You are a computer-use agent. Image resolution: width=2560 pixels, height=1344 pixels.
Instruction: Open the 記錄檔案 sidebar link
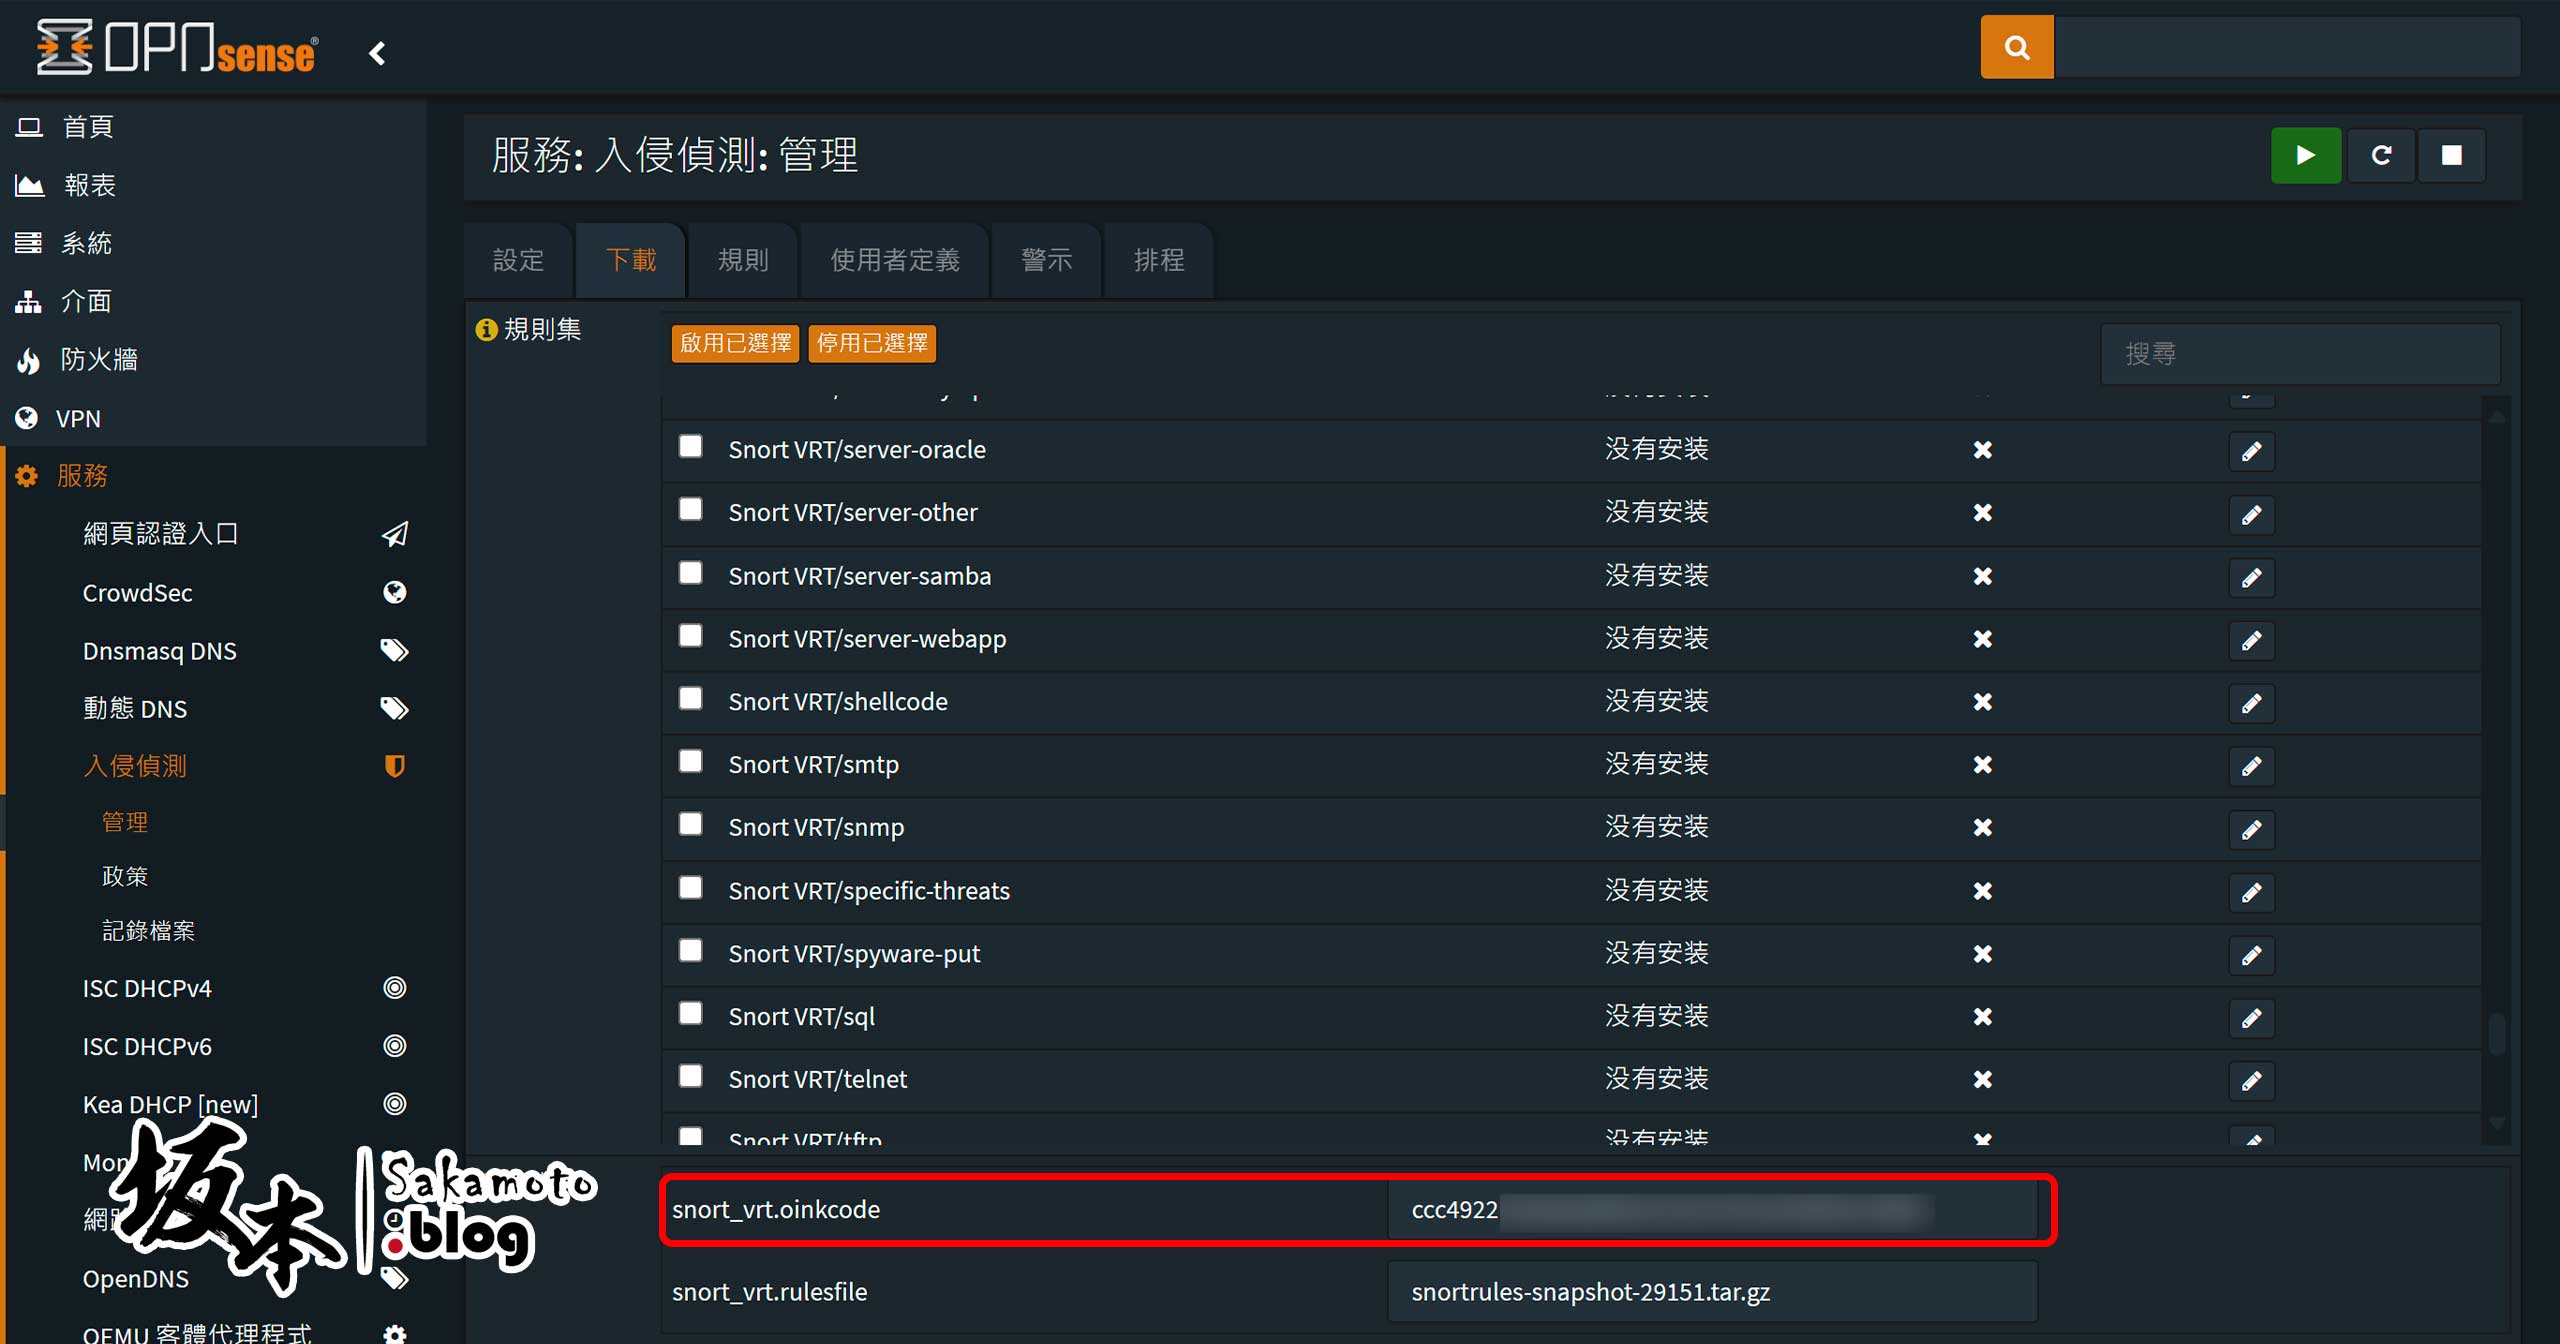148,930
